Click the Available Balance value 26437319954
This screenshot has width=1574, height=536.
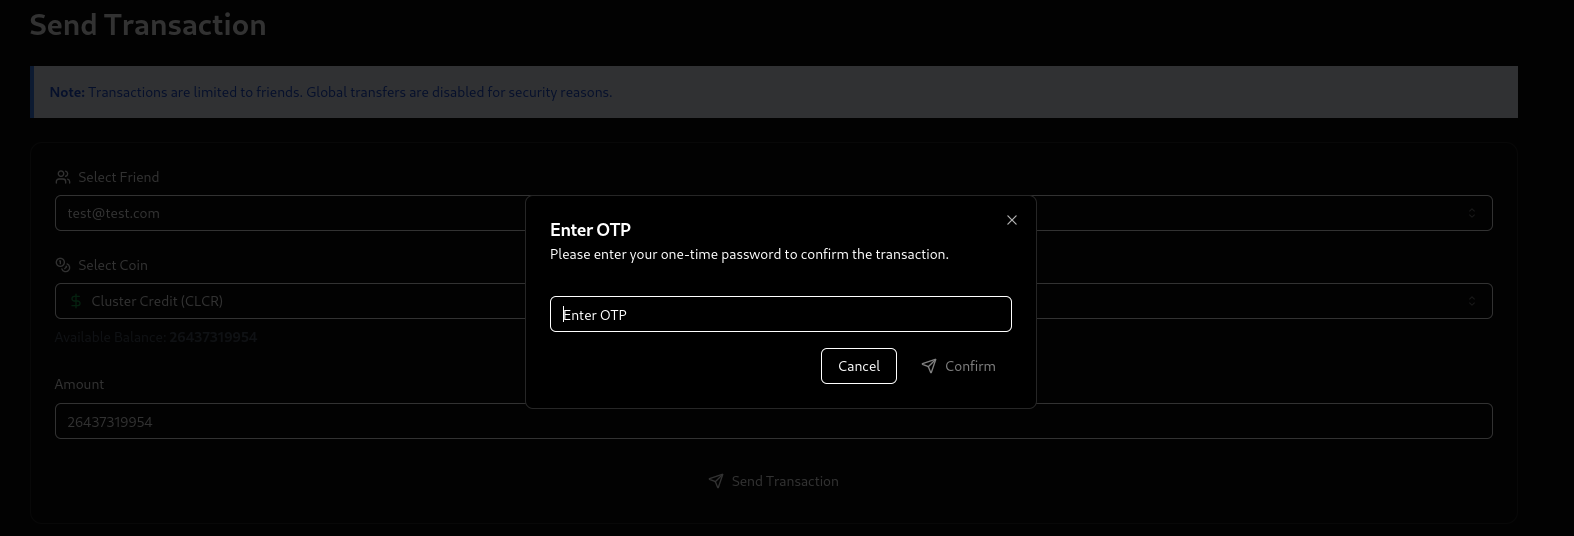pyautogui.click(x=213, y=337)
